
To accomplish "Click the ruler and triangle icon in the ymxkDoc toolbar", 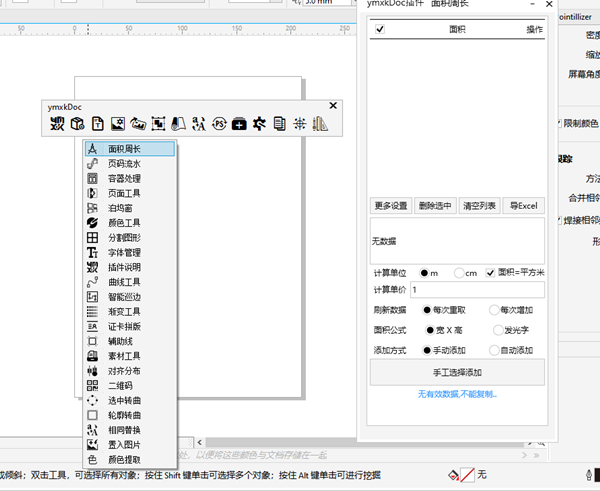I will tap(320, 124).
